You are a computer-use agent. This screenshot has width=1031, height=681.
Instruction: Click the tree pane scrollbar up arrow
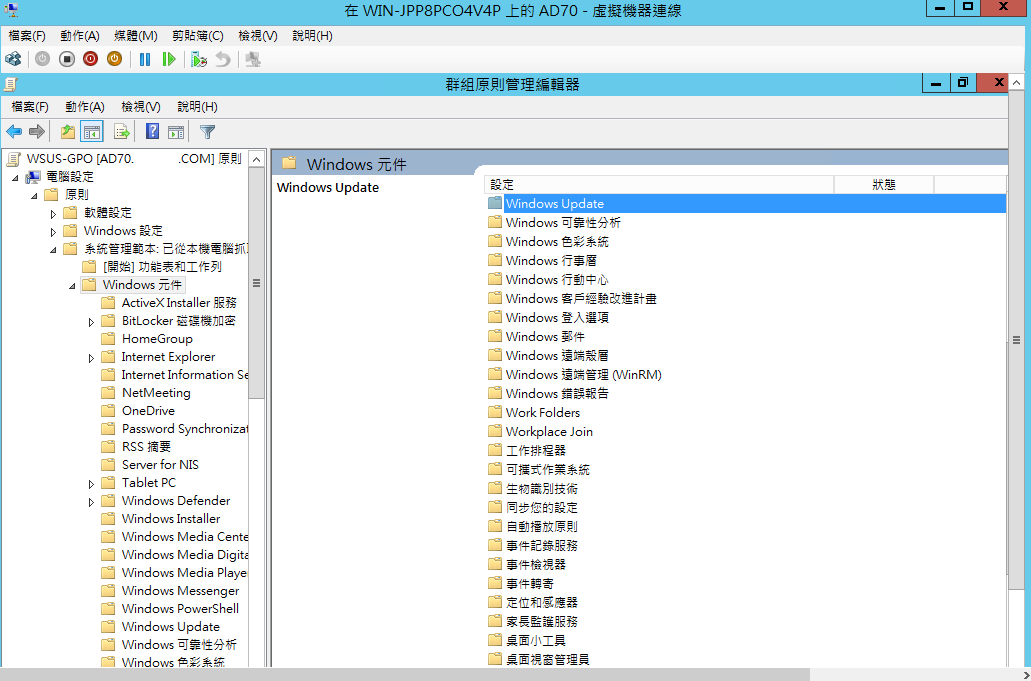256,159
